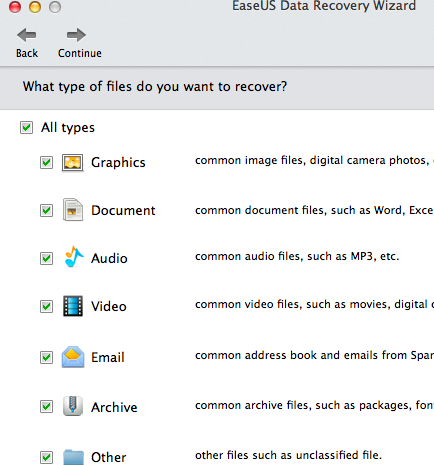
Task: Click 'common image files' description text
Action: [314, 161]
